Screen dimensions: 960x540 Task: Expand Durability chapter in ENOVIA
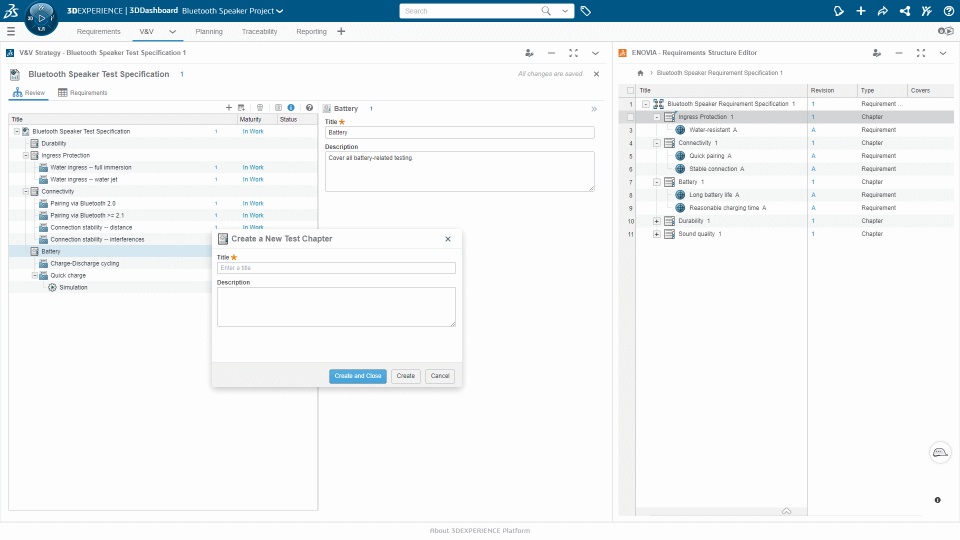(656, 221)
